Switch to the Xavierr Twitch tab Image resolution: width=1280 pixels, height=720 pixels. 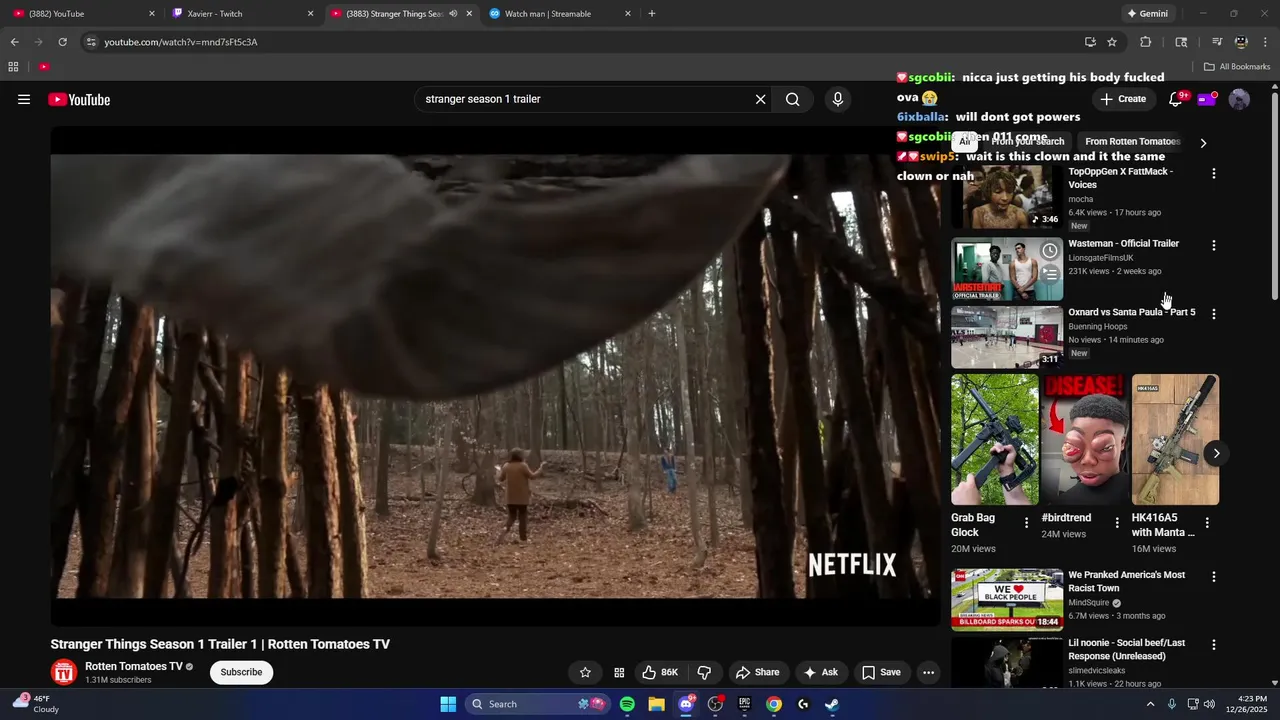tap(240, 14)
